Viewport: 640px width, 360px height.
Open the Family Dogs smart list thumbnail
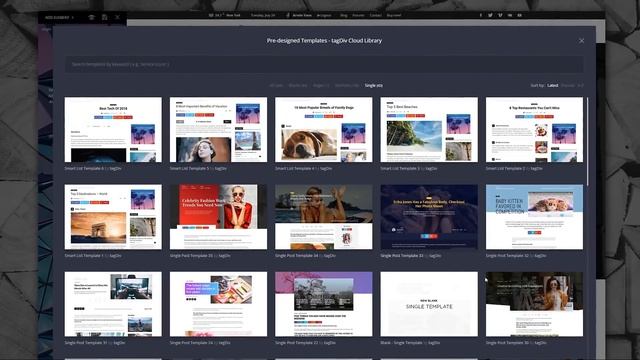(x=324, y=129)
